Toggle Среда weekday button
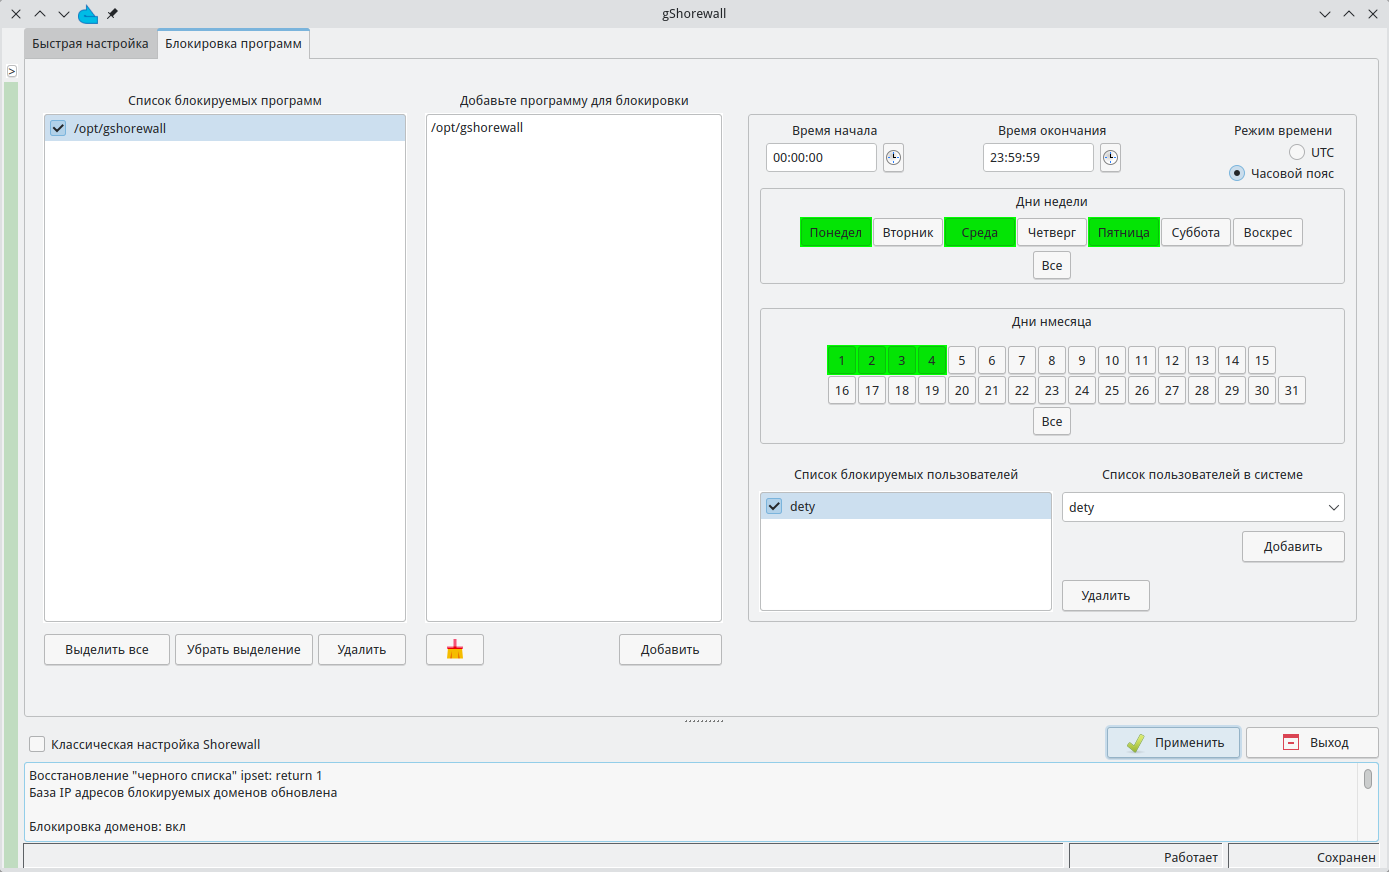The image size is (1389, 872). click(x=980, y=233)
